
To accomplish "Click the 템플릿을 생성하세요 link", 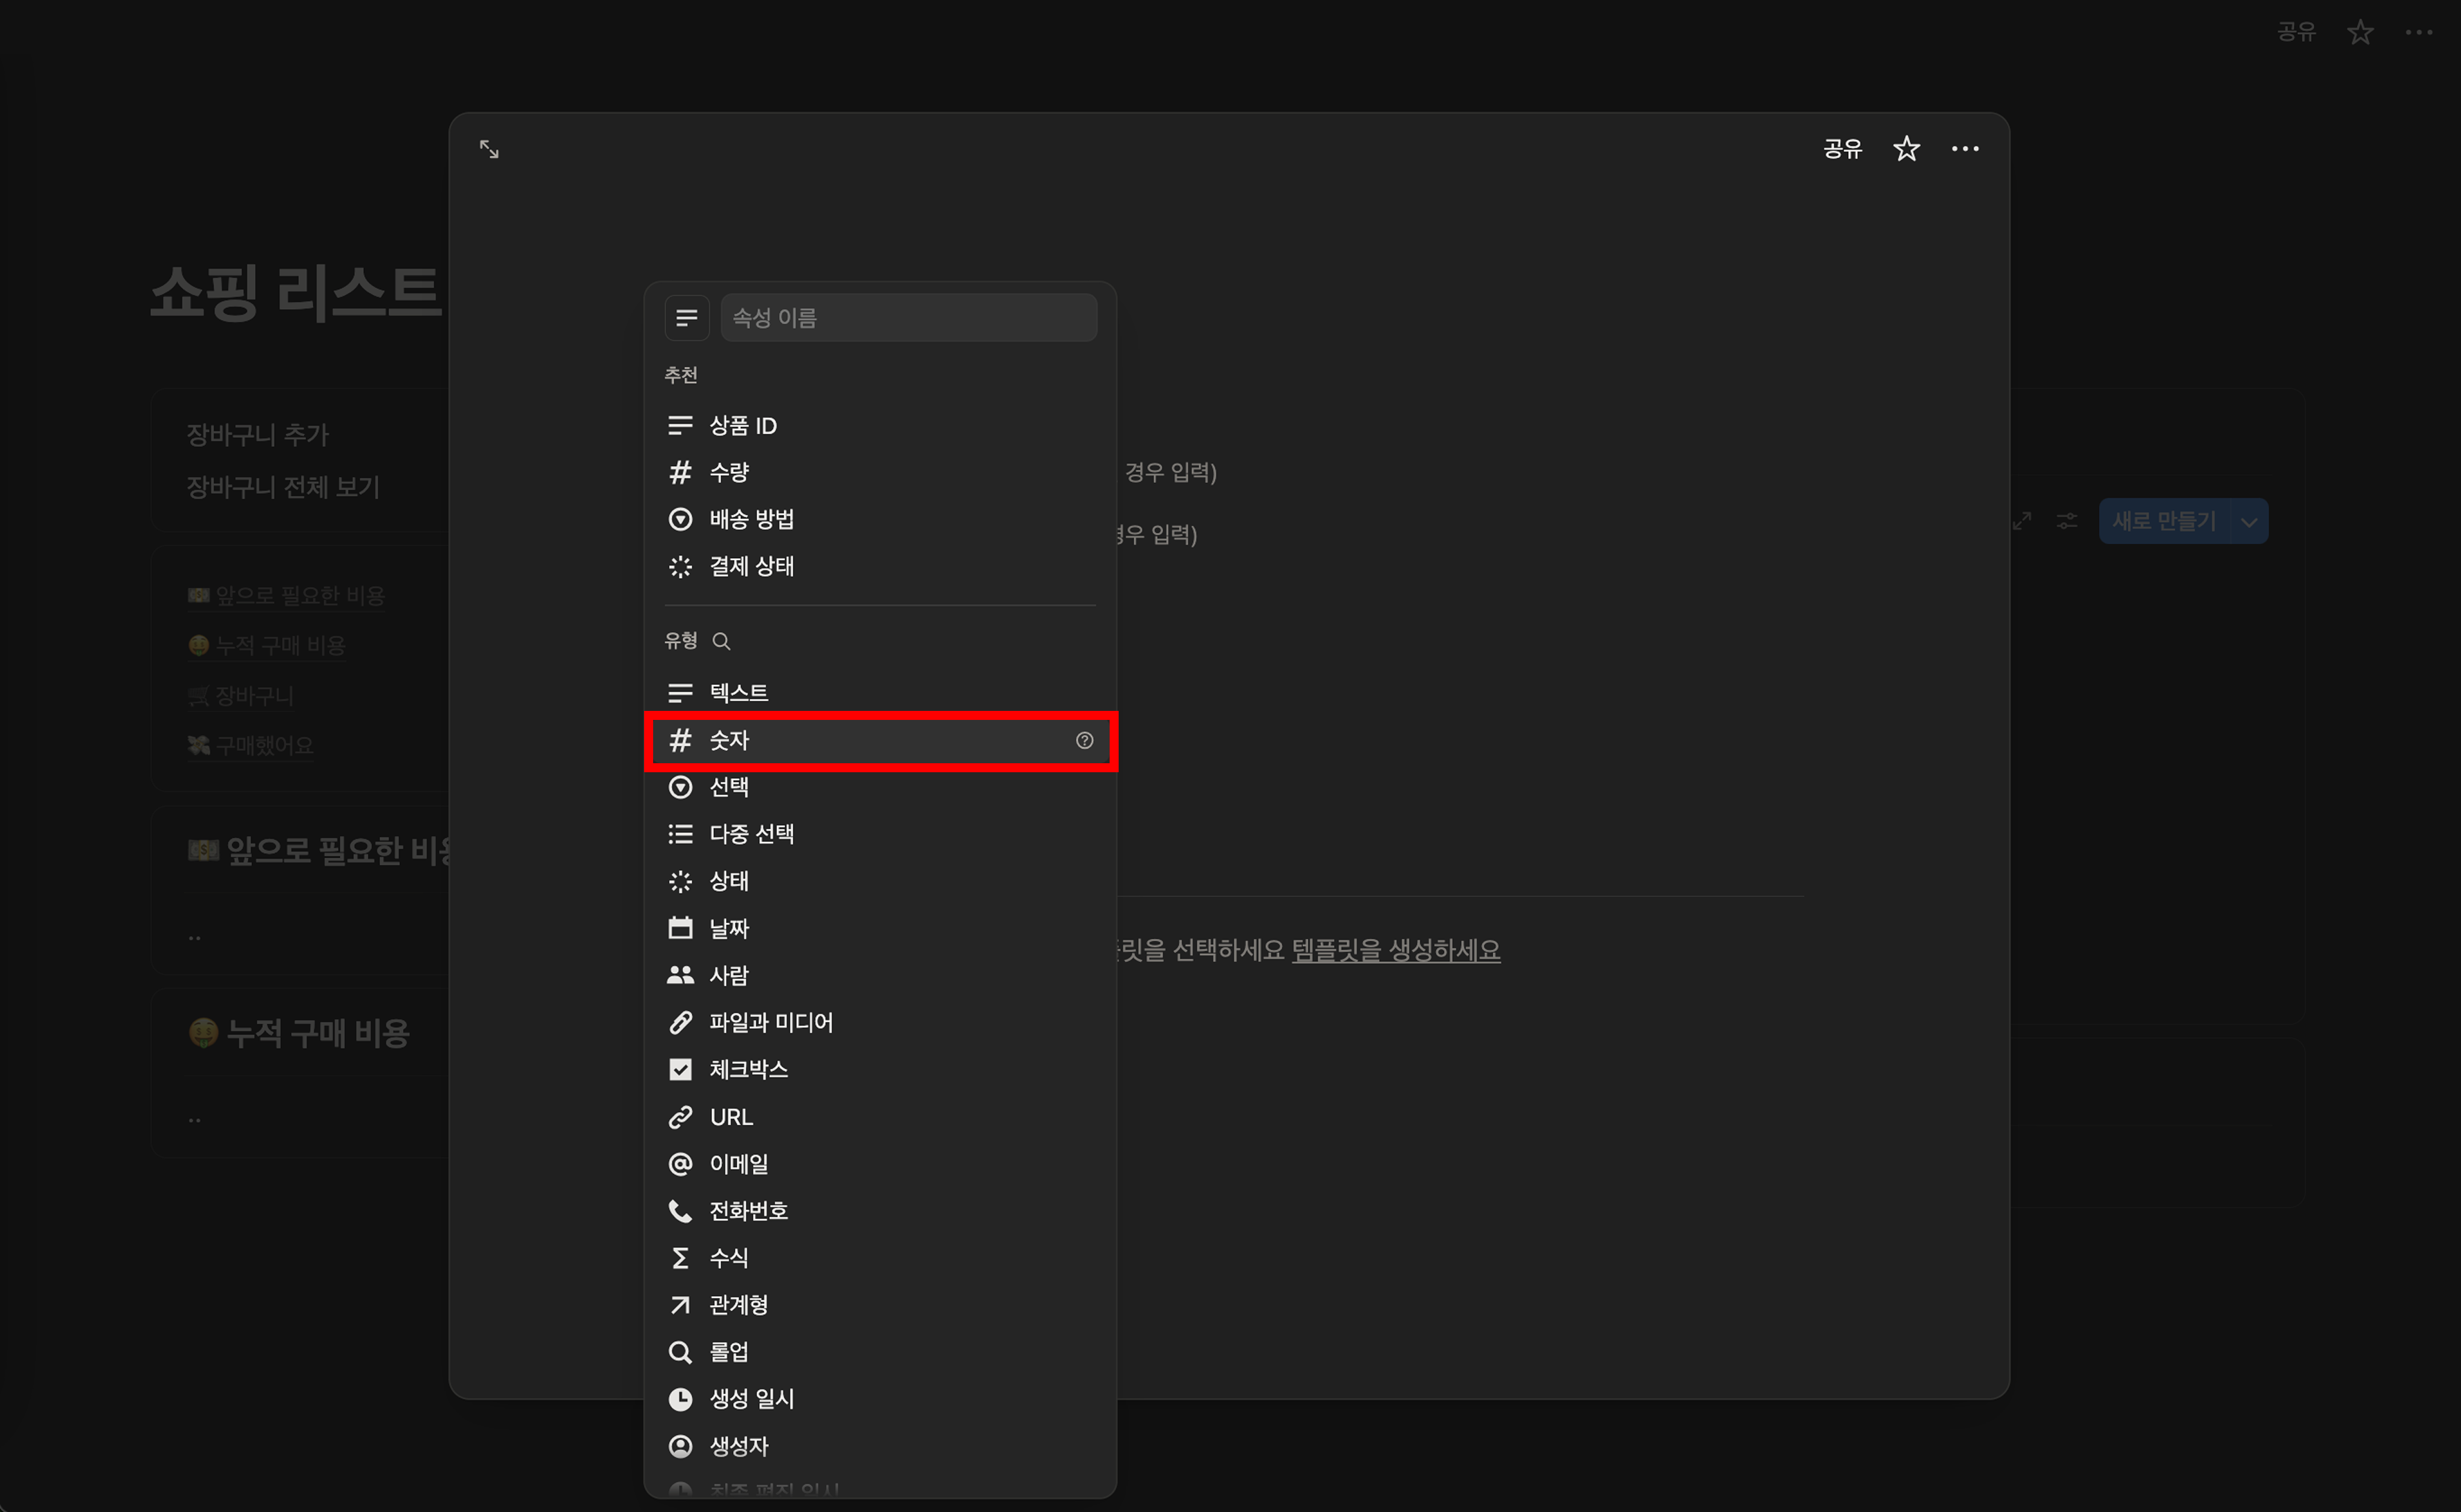I will pos(1395,950).
